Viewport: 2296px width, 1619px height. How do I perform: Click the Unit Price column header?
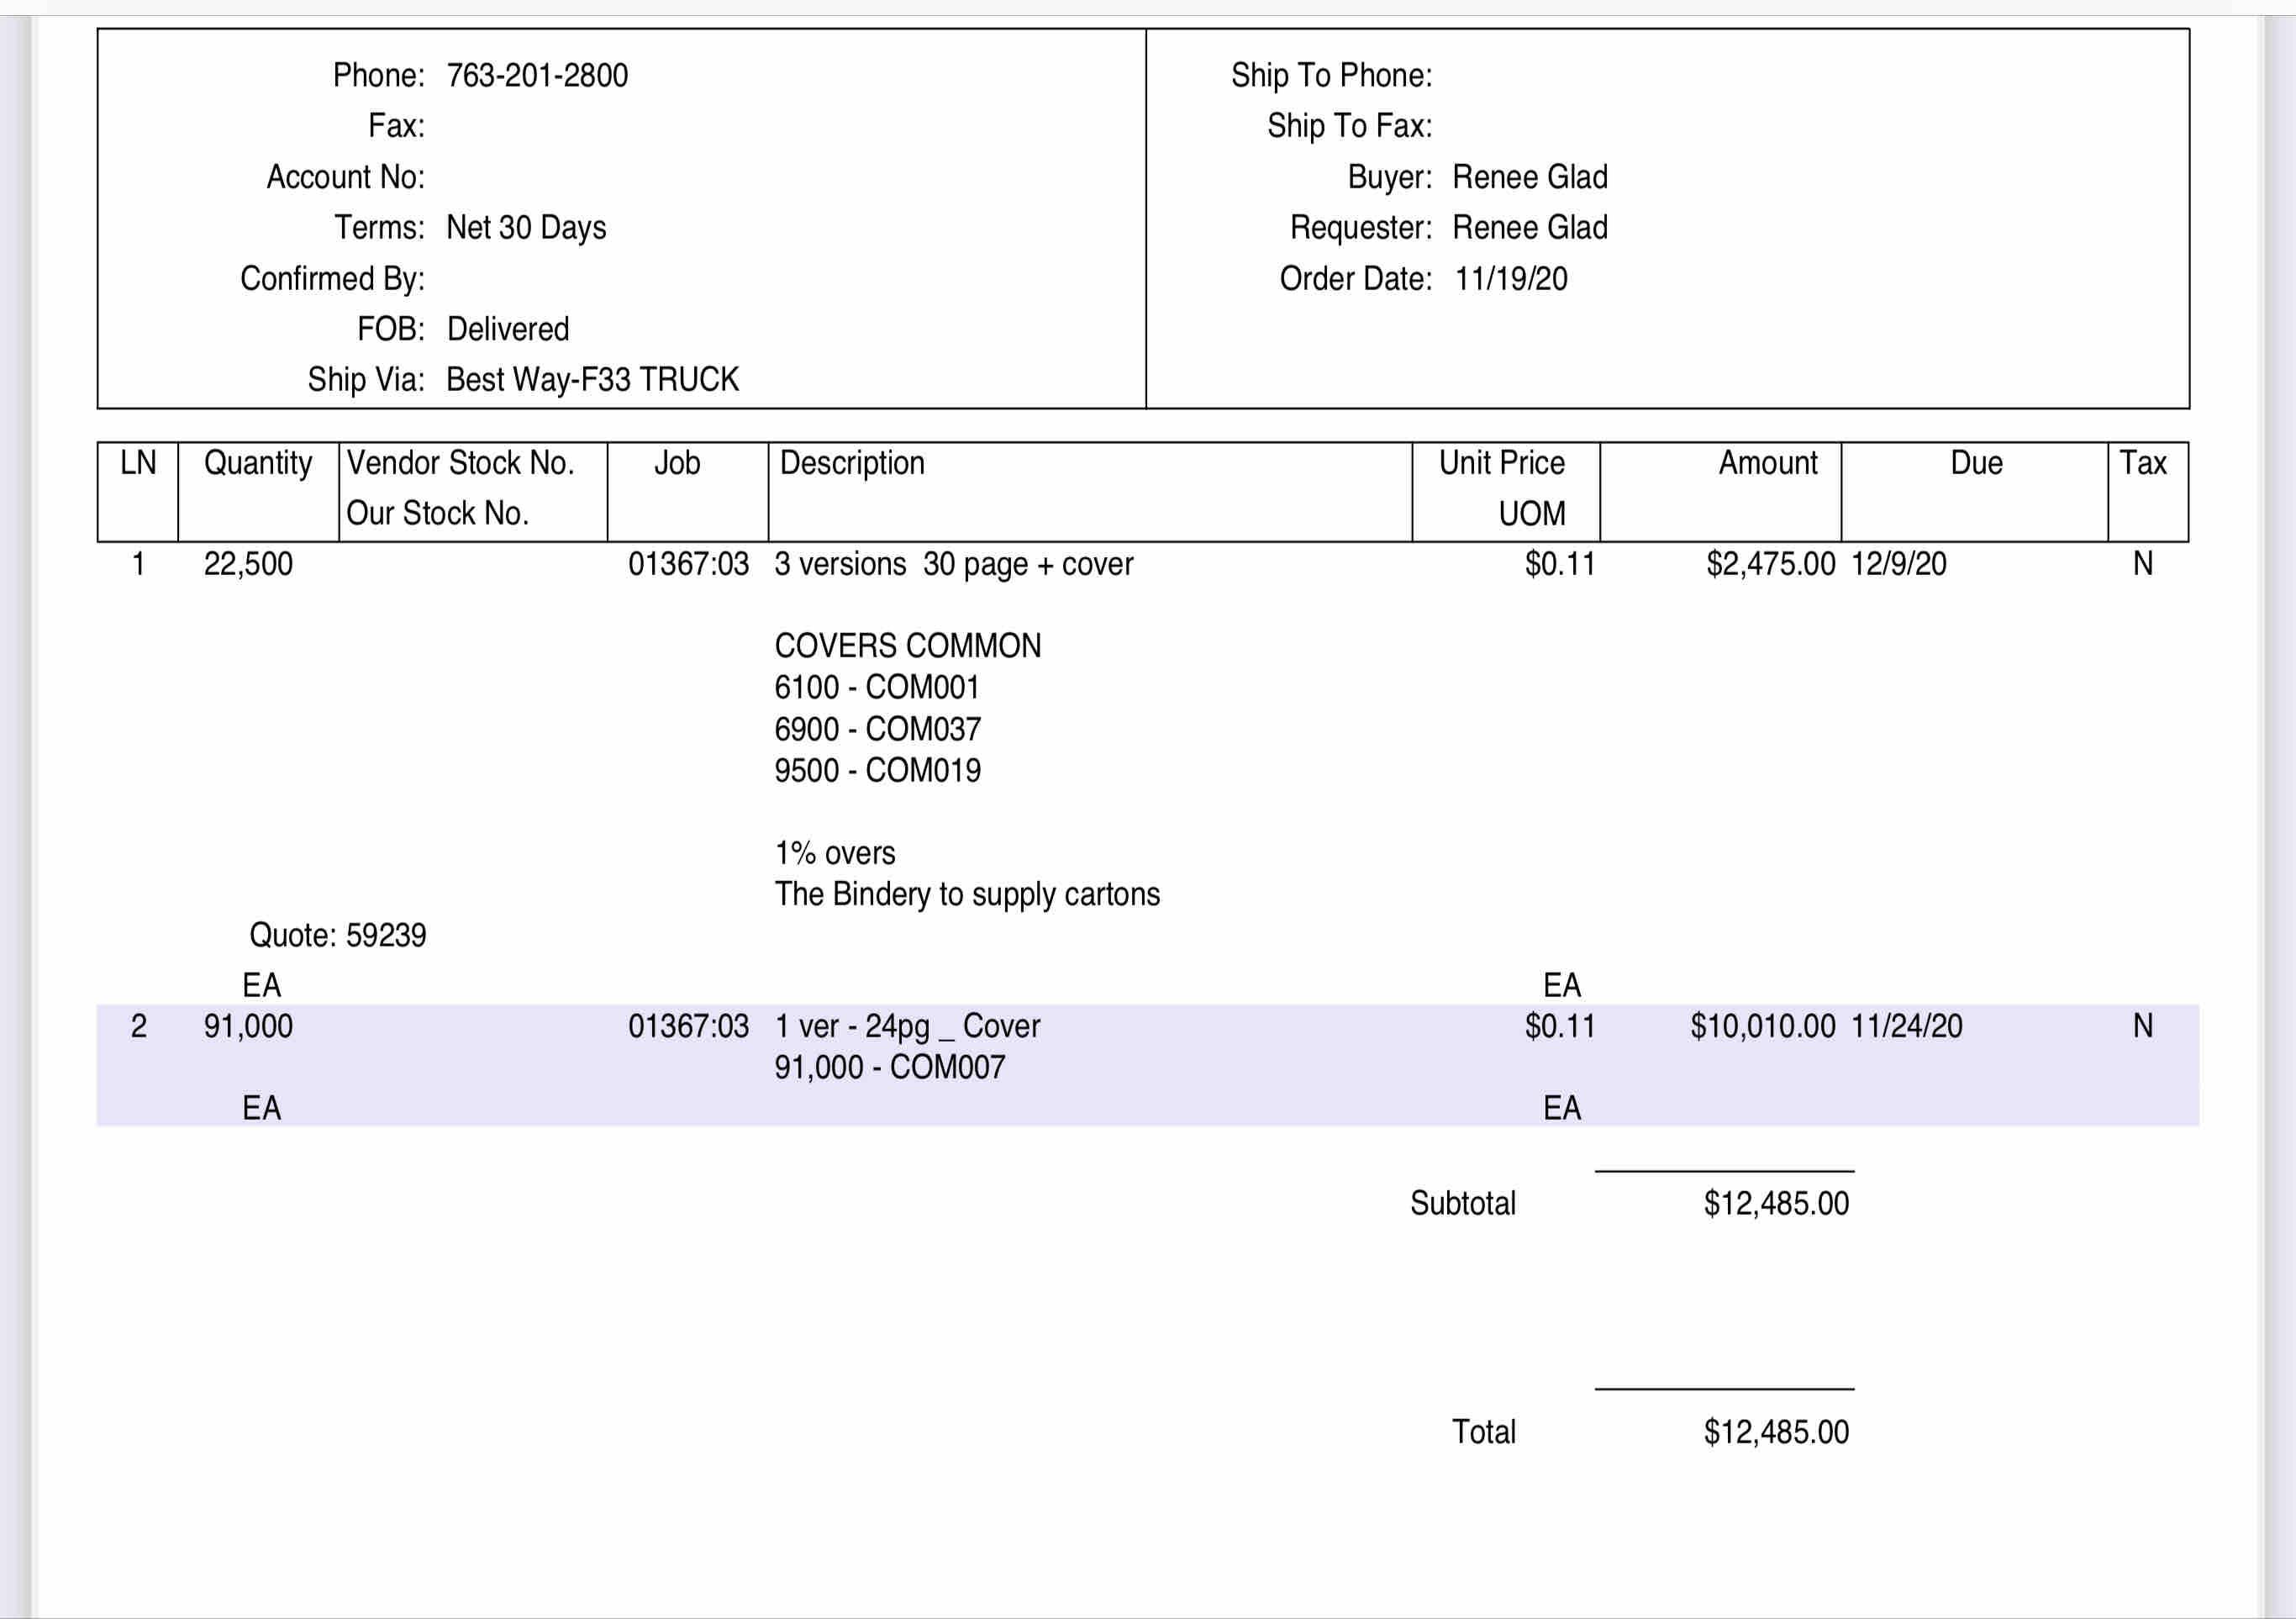click(x=1501, y=463)
